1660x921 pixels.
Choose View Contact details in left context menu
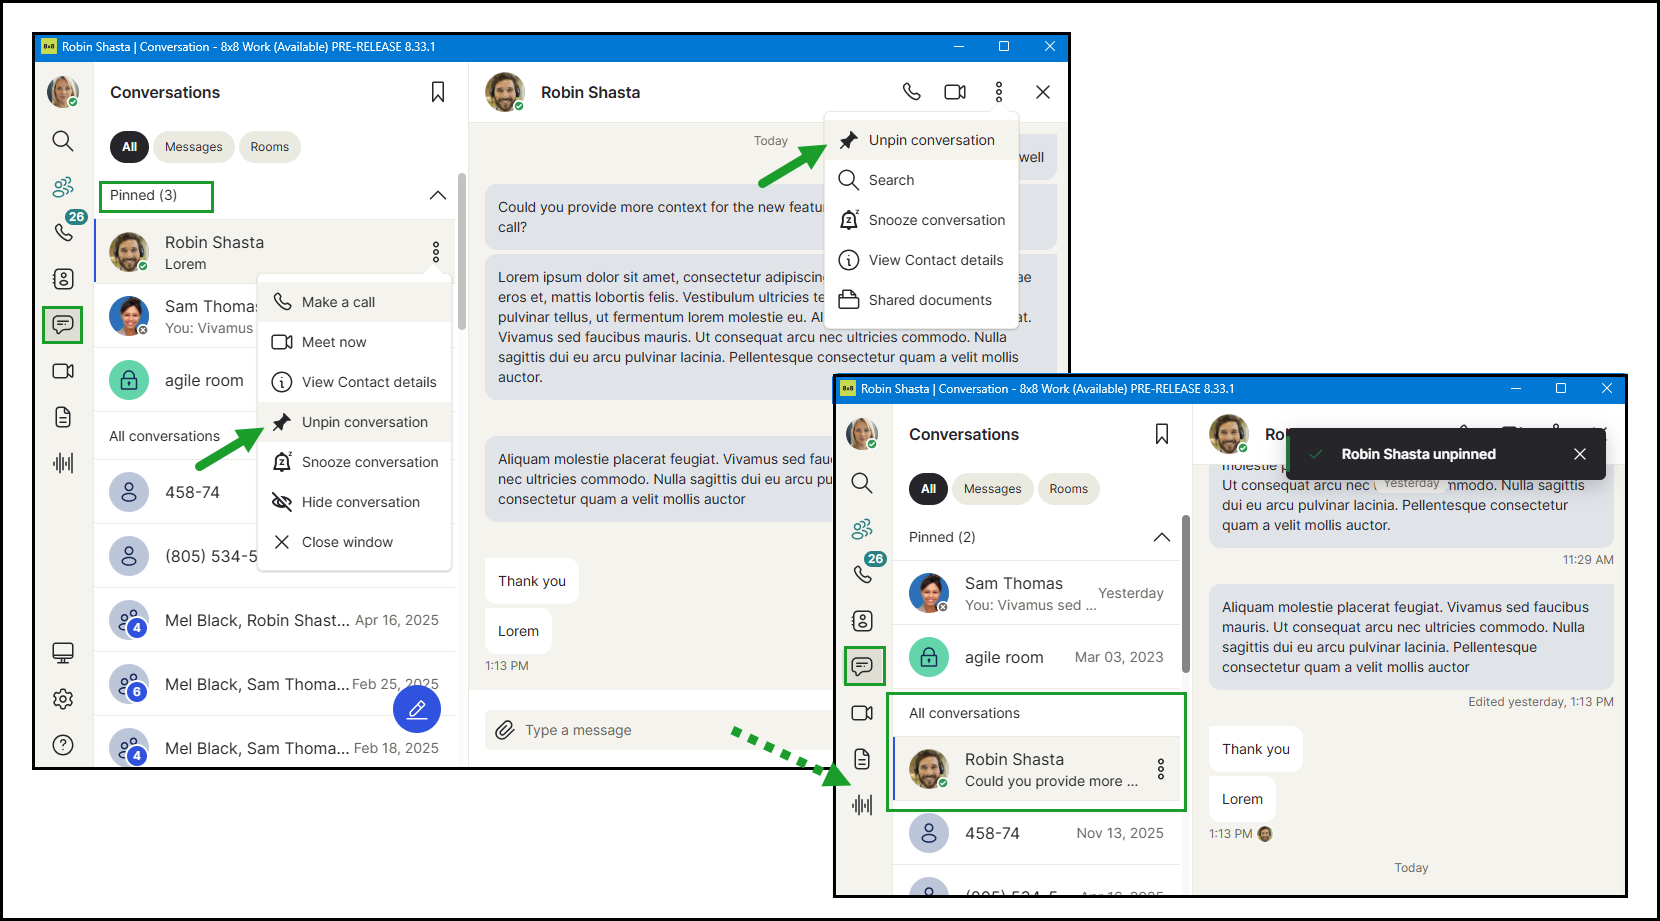click(355, 382)
